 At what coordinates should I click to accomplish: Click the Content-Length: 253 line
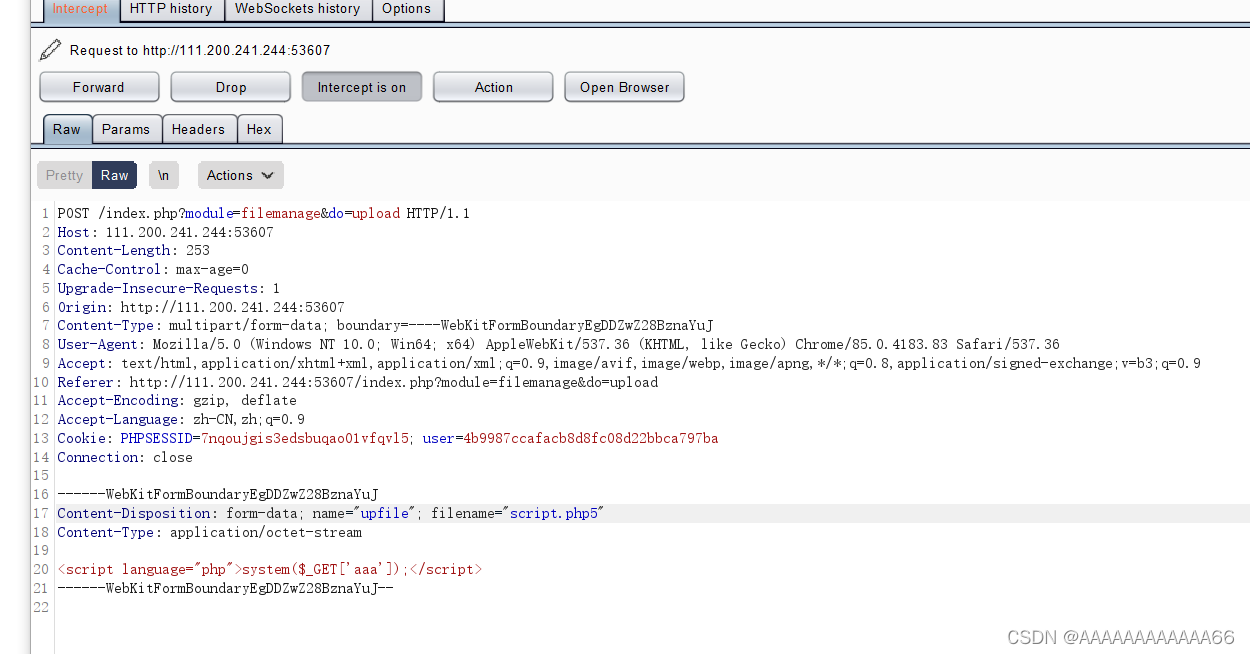(x=133, y=250)
